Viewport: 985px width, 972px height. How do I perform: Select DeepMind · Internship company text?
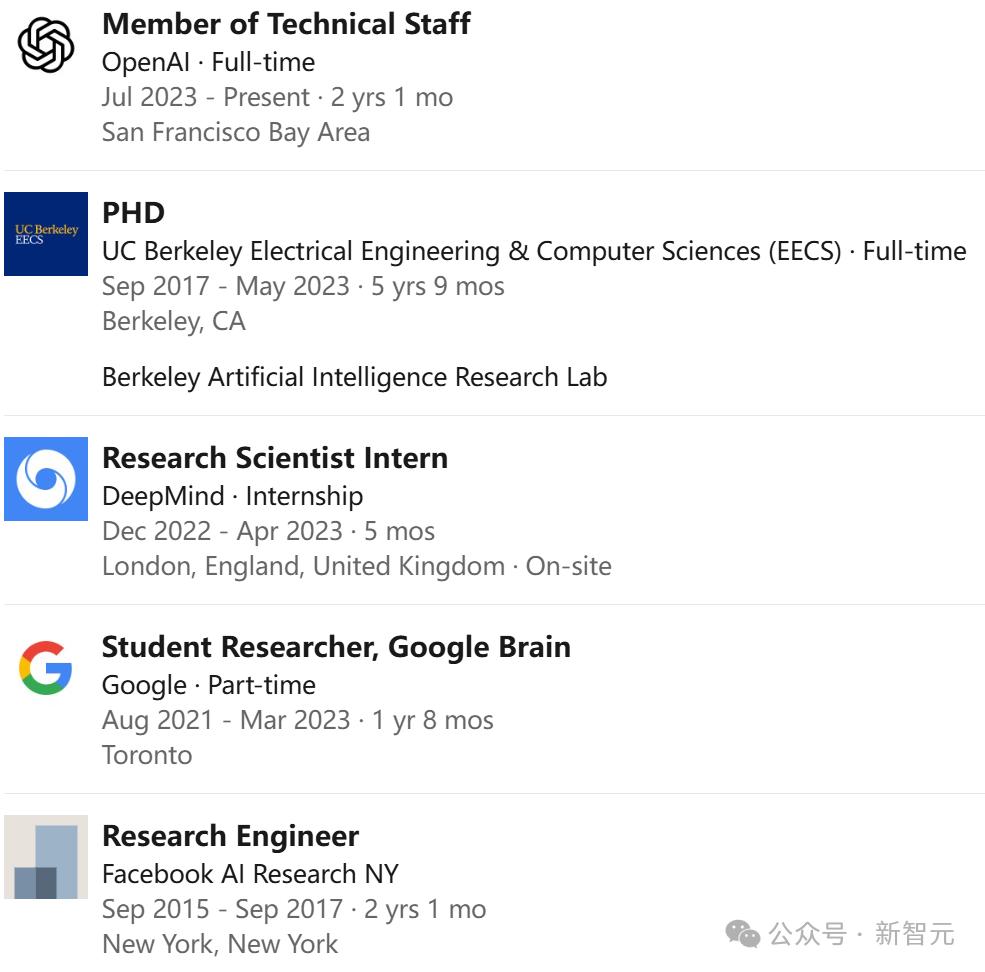point(232,496)
